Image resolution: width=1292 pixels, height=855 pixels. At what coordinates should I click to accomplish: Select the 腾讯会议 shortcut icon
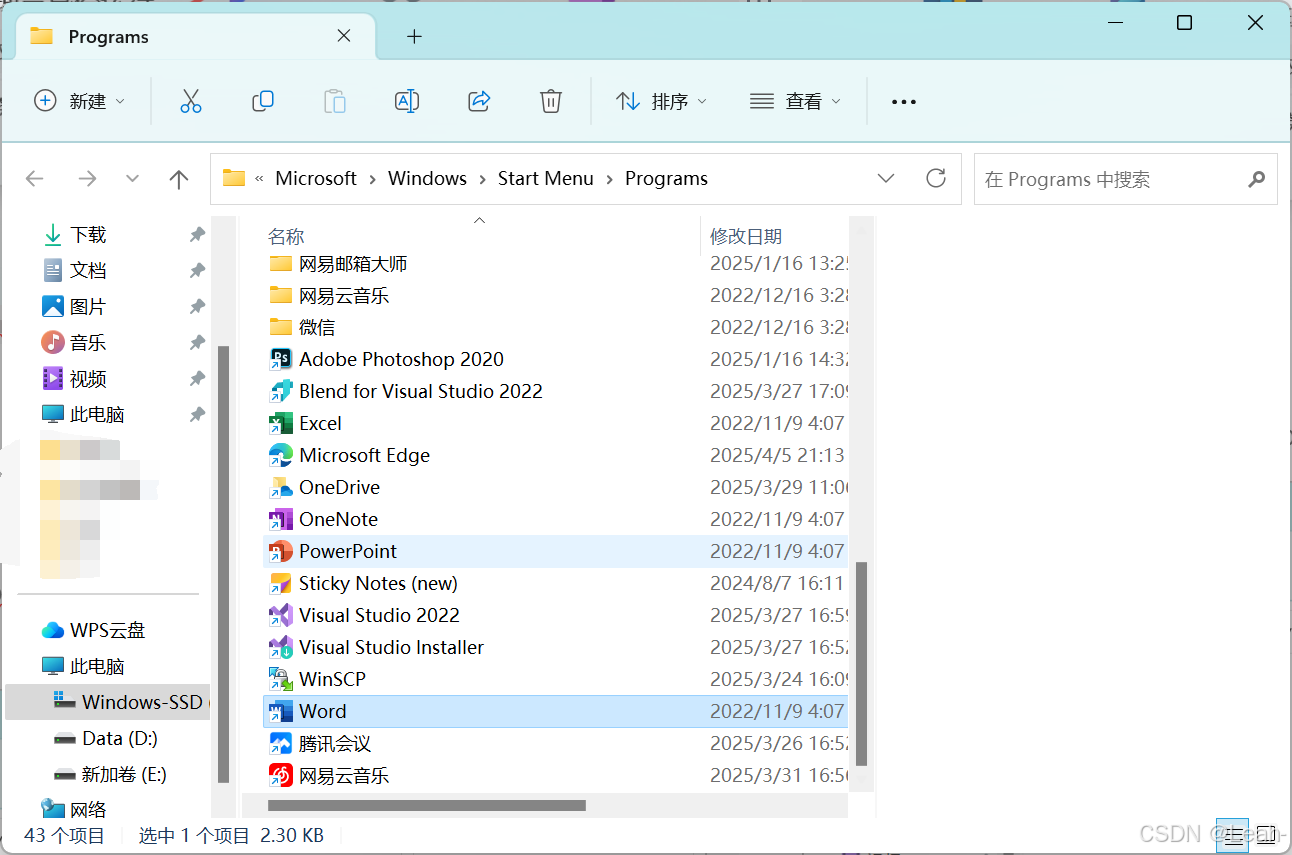pyautogui.click(x=281, y=744)
